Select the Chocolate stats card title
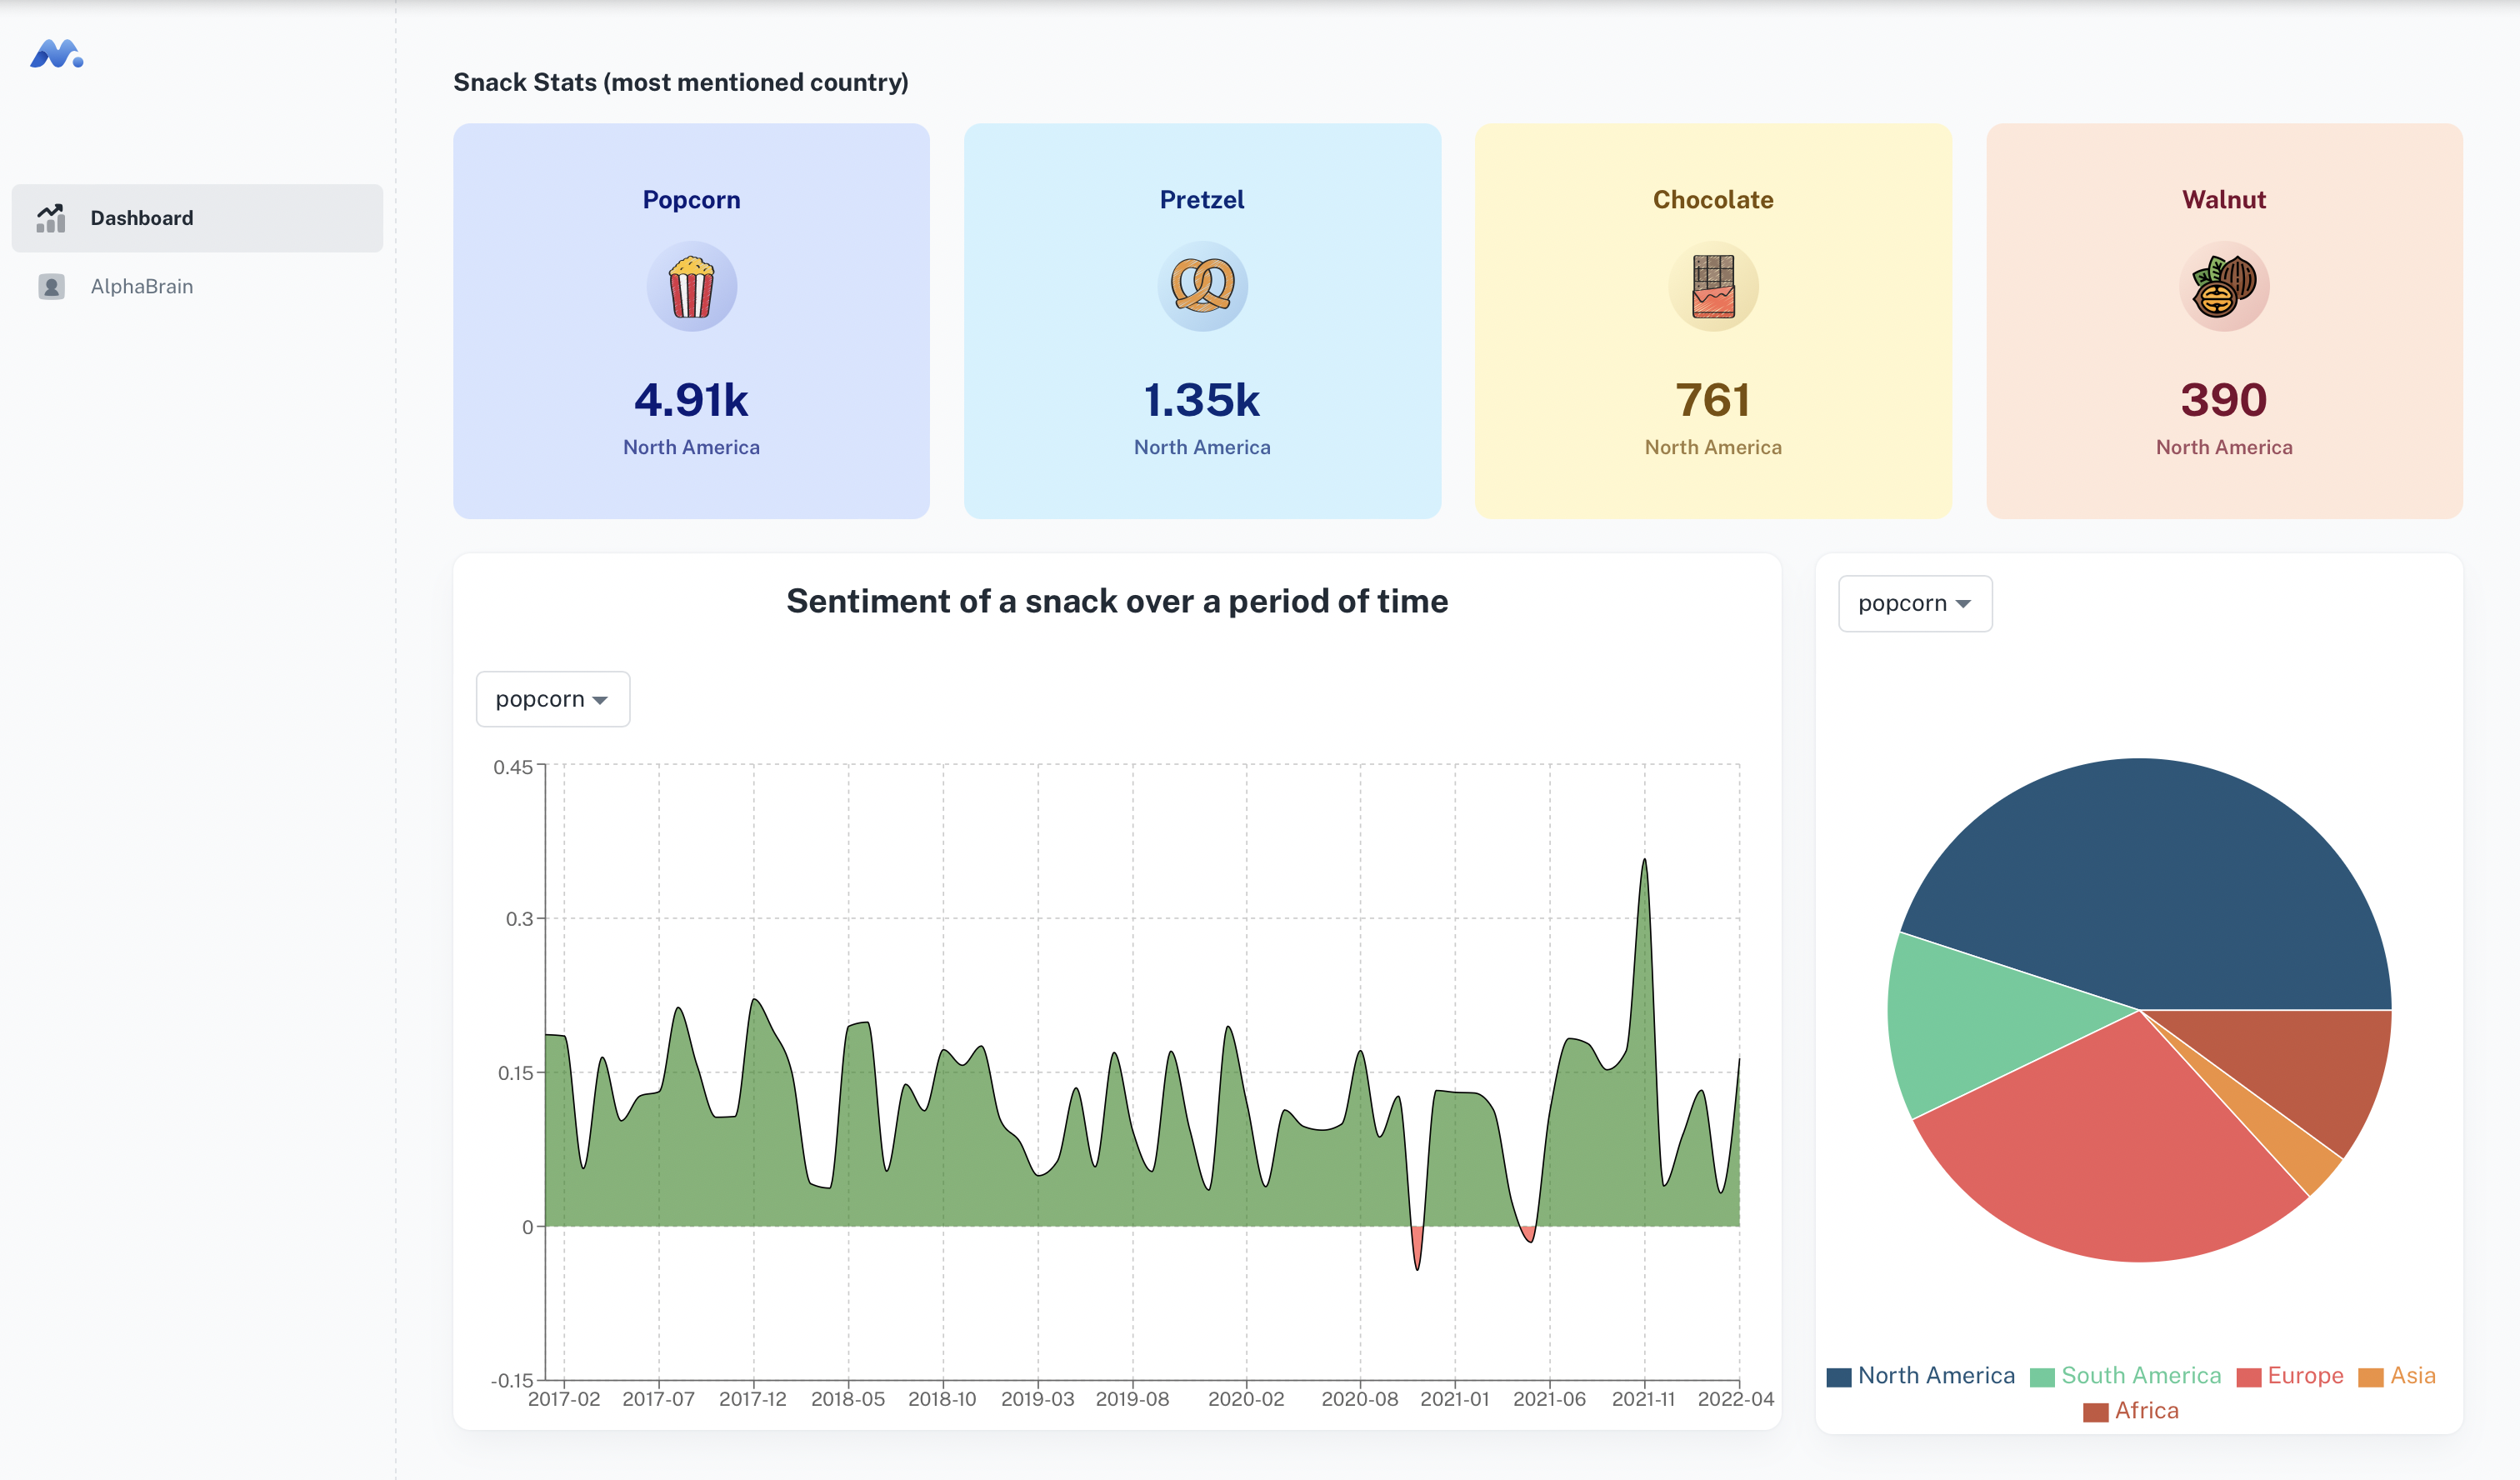The width and height of the screenshot is (2520, 1480). (1713, 200)
